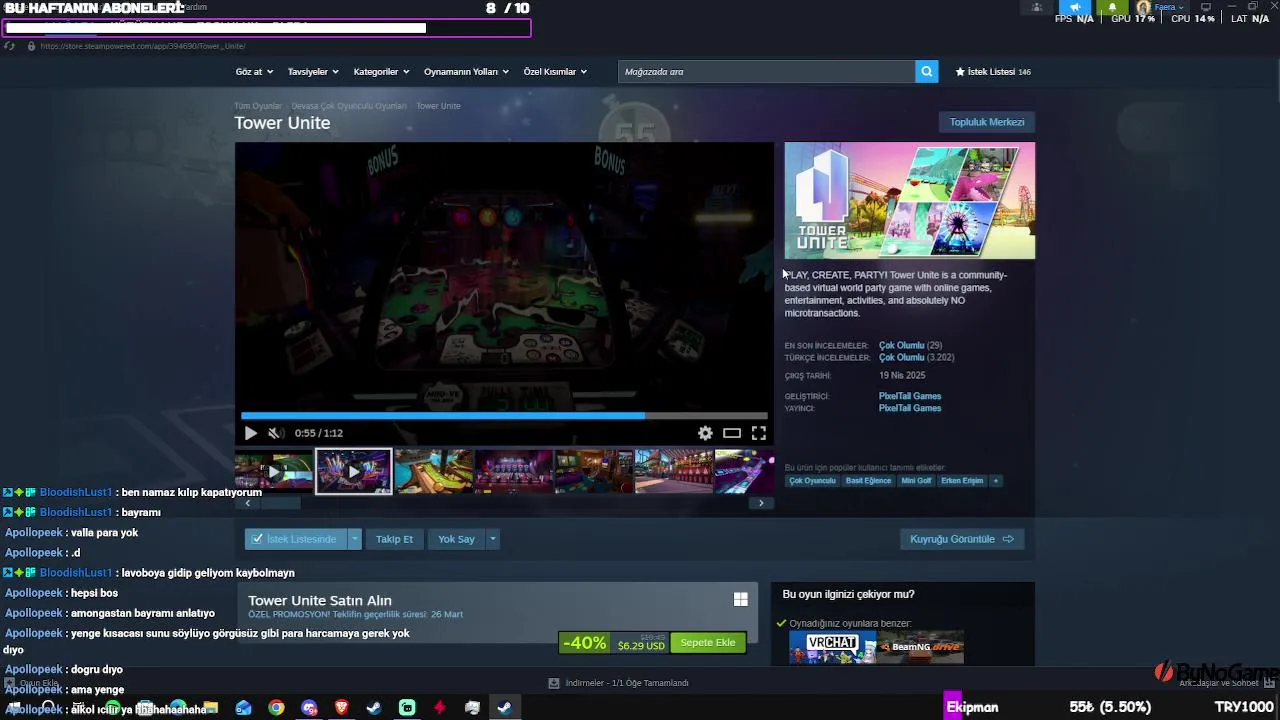Open developer PixelTail Games link
Viewport: 1280px width, 720px height.
click(910, 396)
